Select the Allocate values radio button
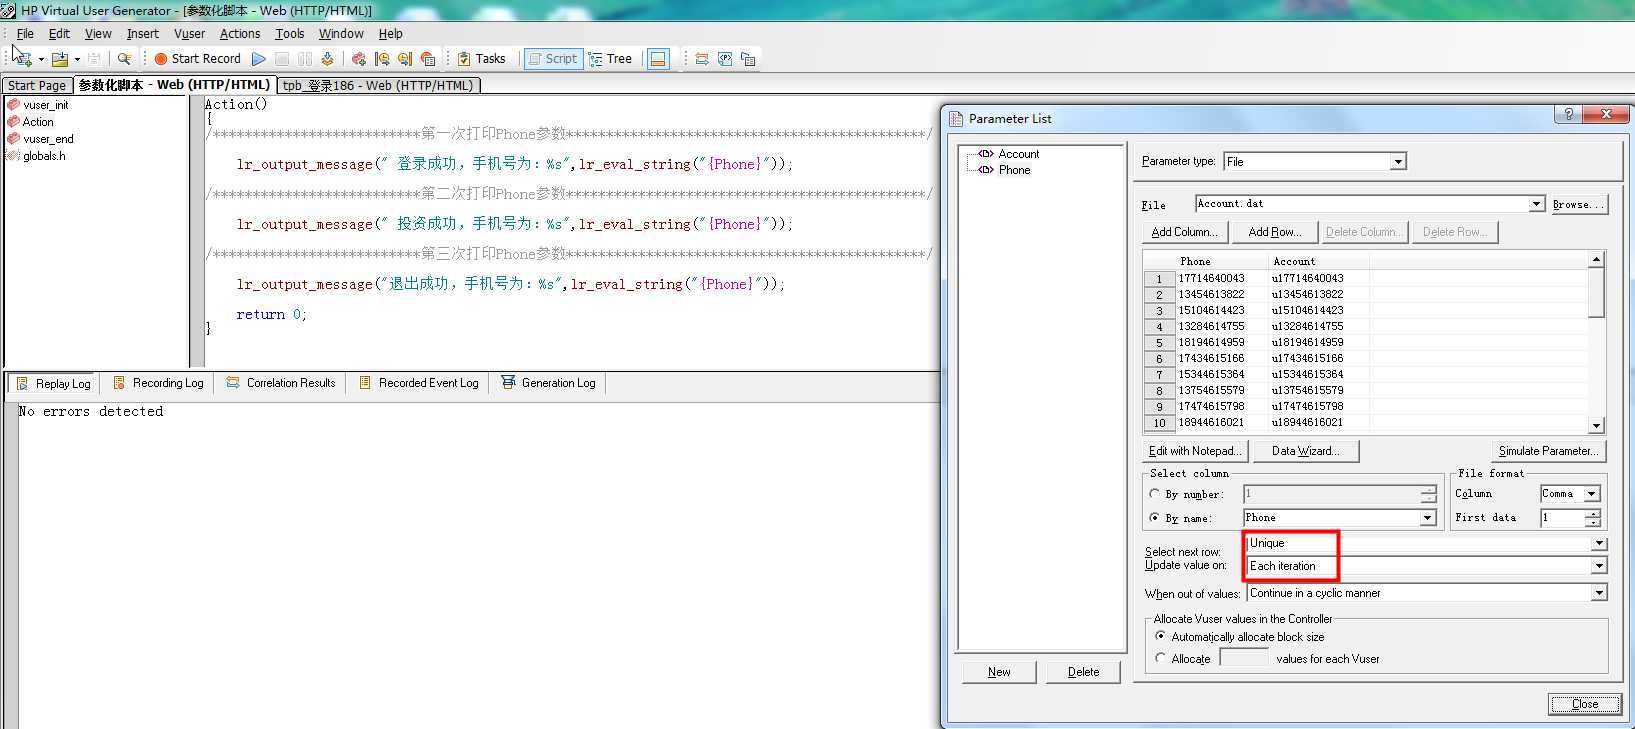The width and height of the screenshot is (1635, 729). (x=1160, y=658)
